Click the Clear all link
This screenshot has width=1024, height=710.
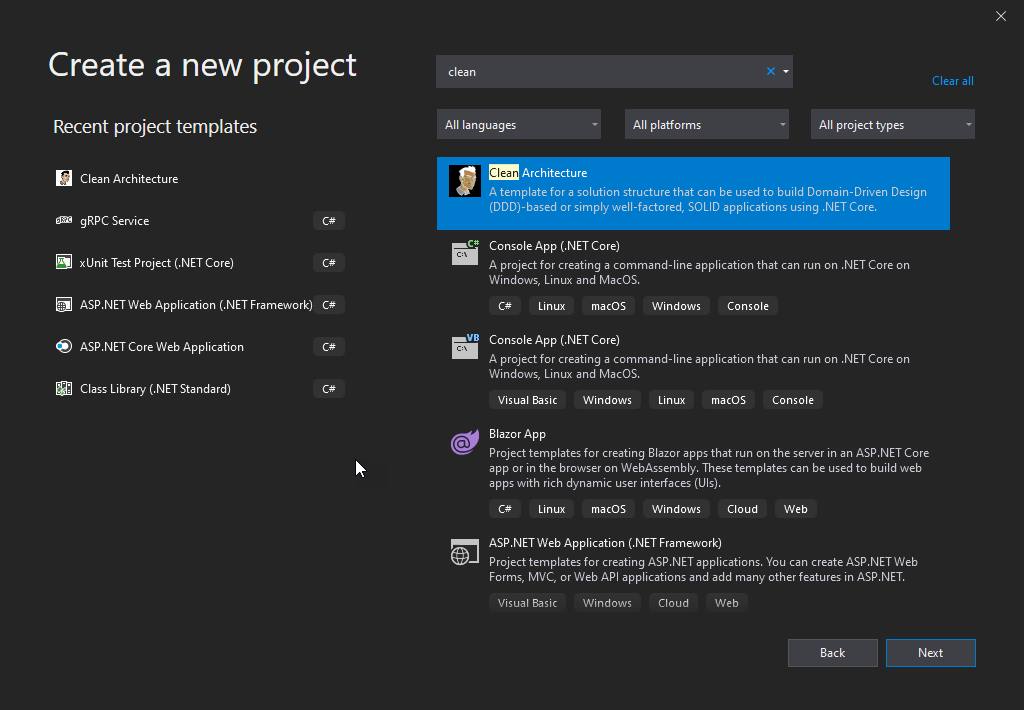coord(952,81)
